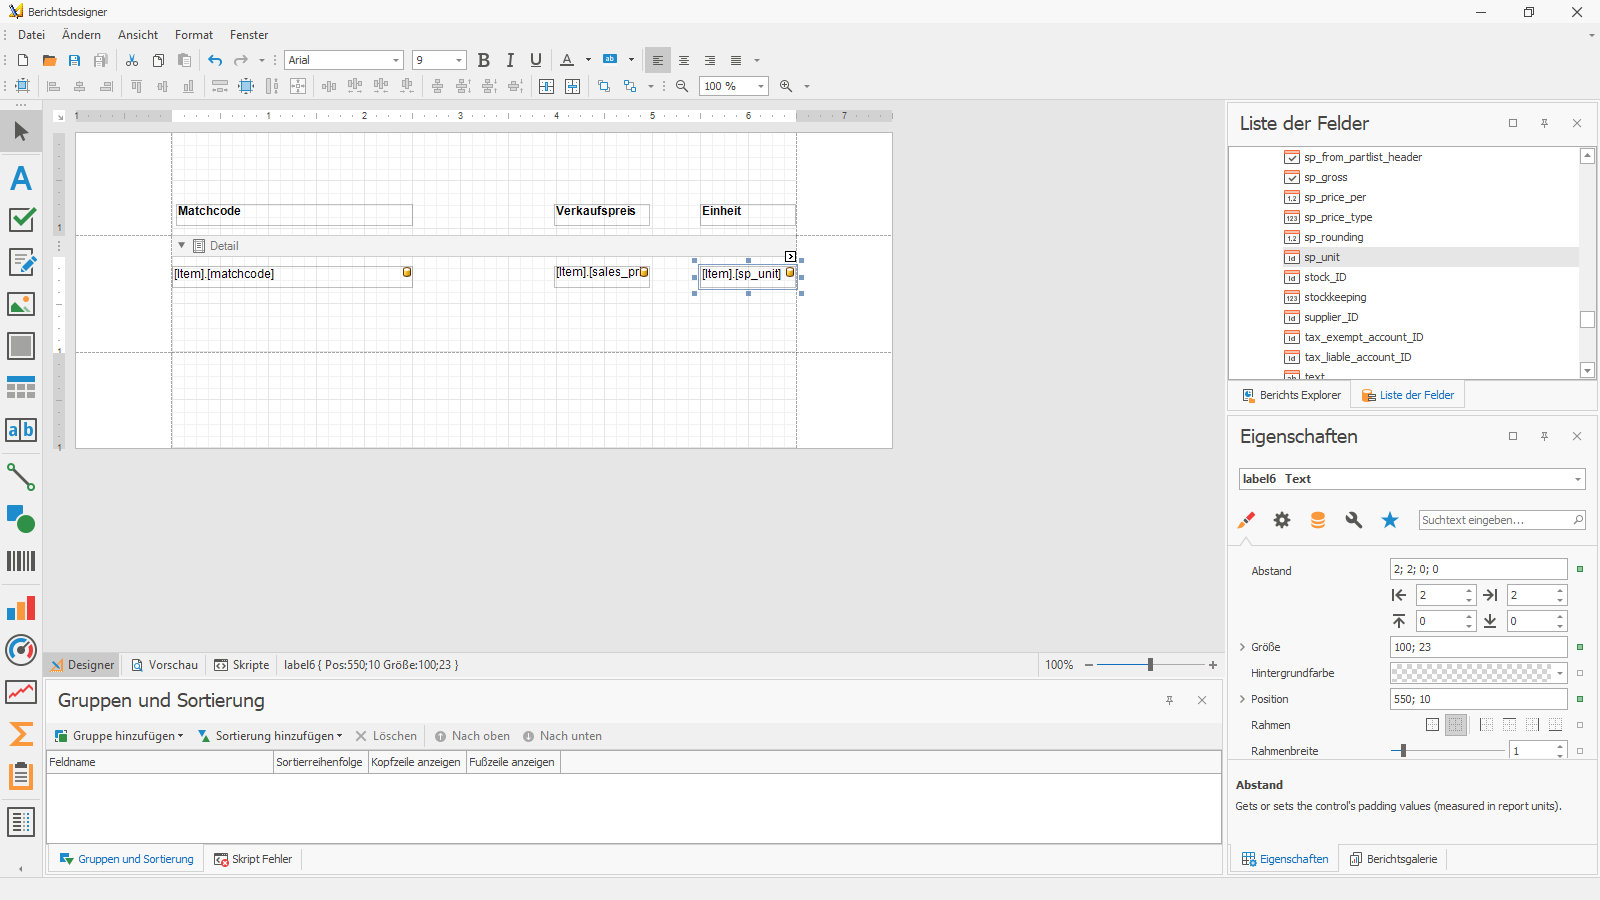This screenshot has width=1600, height=900.
Task: Select the Chart tool
Action: click(21, 608)
